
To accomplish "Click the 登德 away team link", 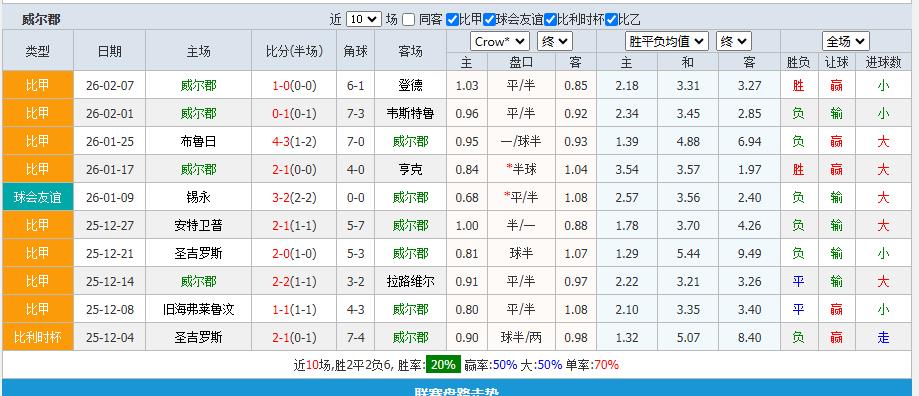I will coord(410,86).
